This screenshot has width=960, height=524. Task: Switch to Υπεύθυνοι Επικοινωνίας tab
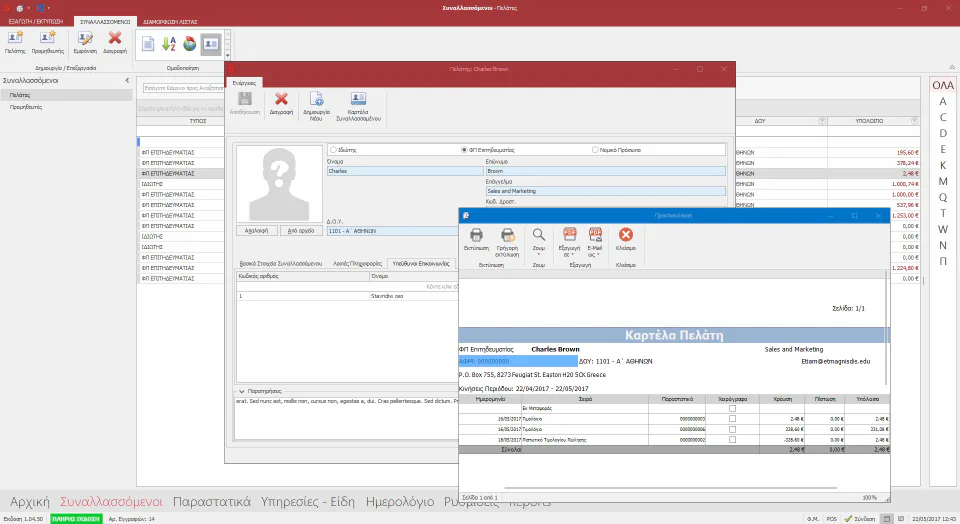(421, 263)
